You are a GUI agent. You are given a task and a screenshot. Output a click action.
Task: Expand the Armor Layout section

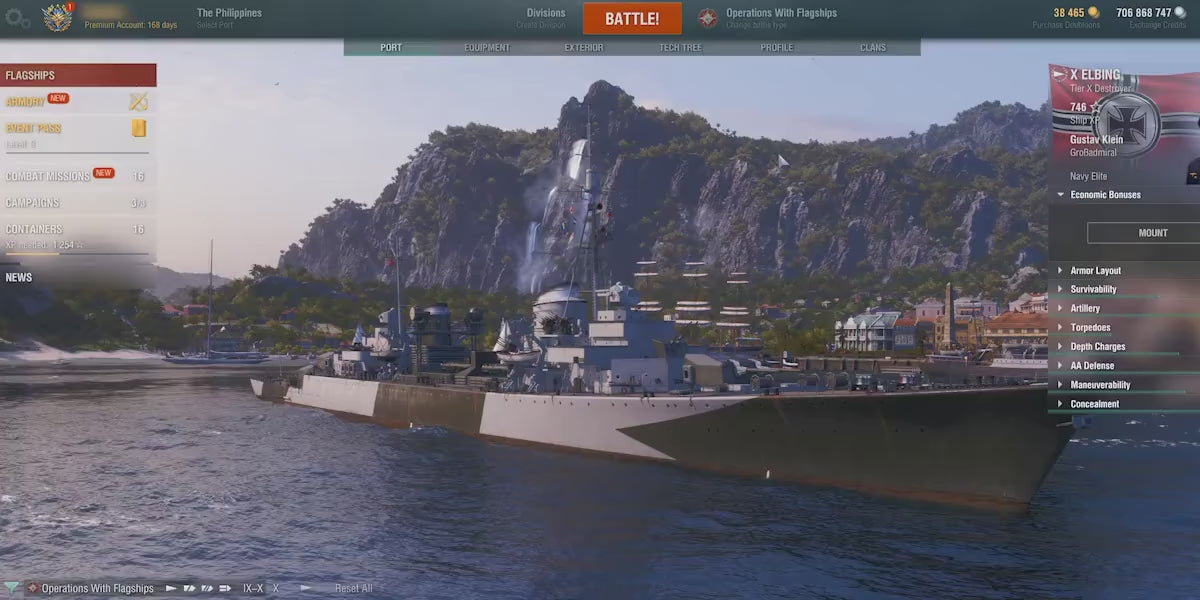1095,270
